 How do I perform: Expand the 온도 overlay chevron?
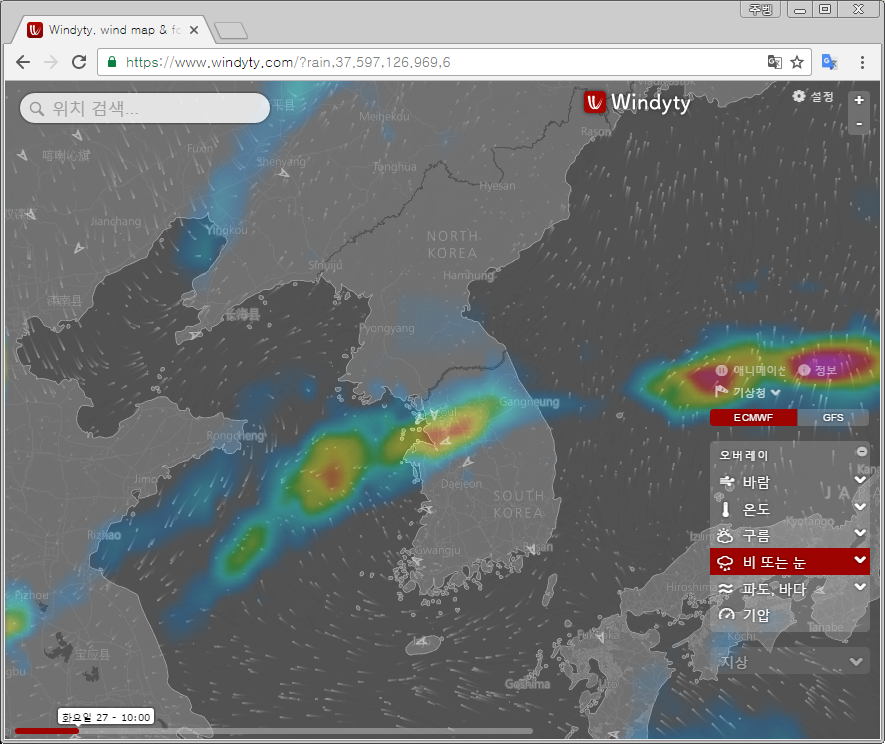point(860,506)
